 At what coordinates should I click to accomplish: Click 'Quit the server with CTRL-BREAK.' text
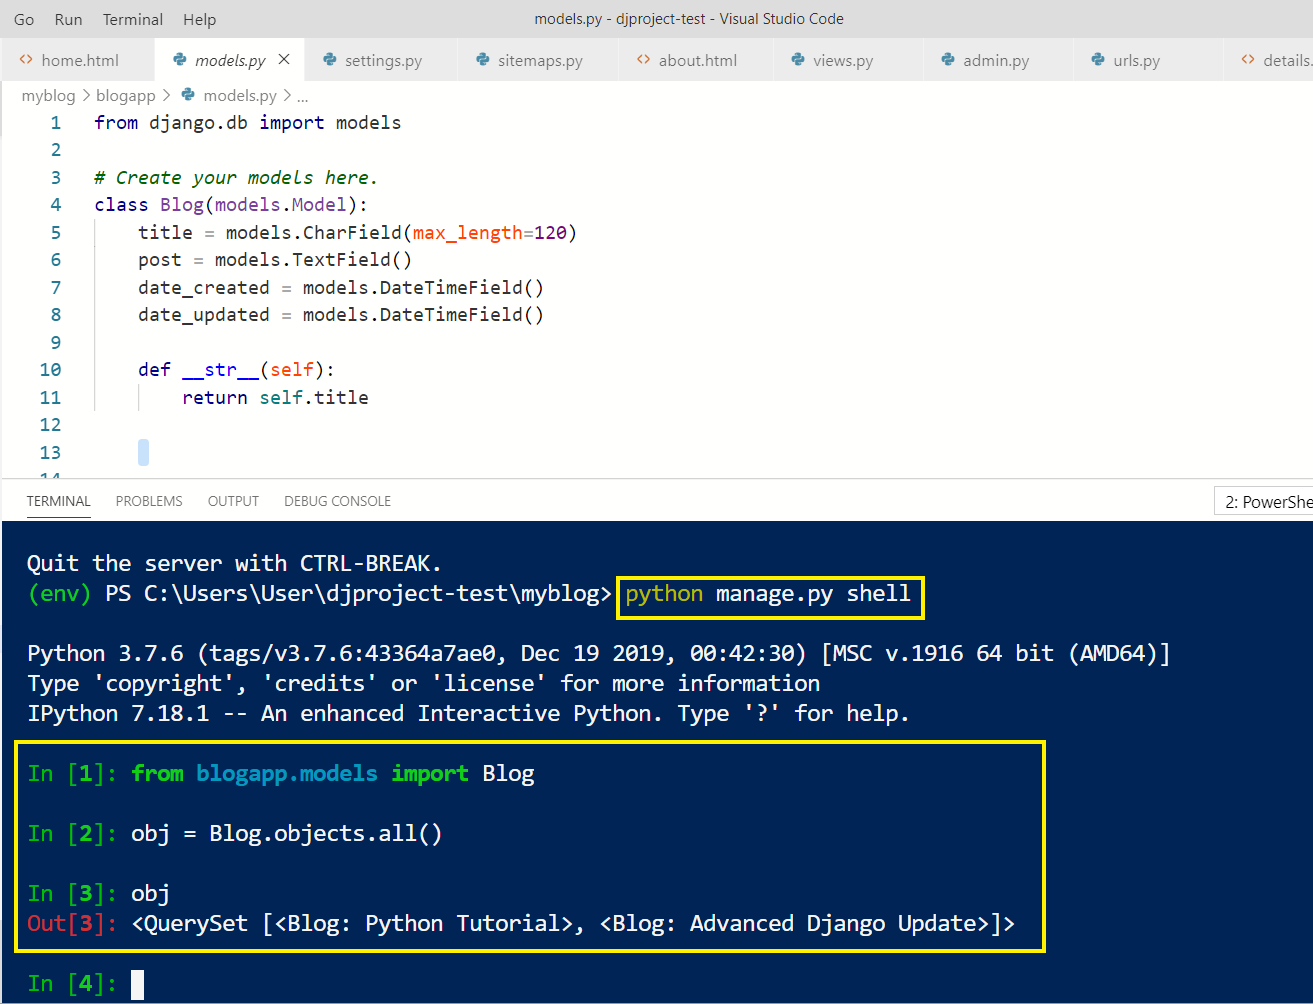click(234, 564)
